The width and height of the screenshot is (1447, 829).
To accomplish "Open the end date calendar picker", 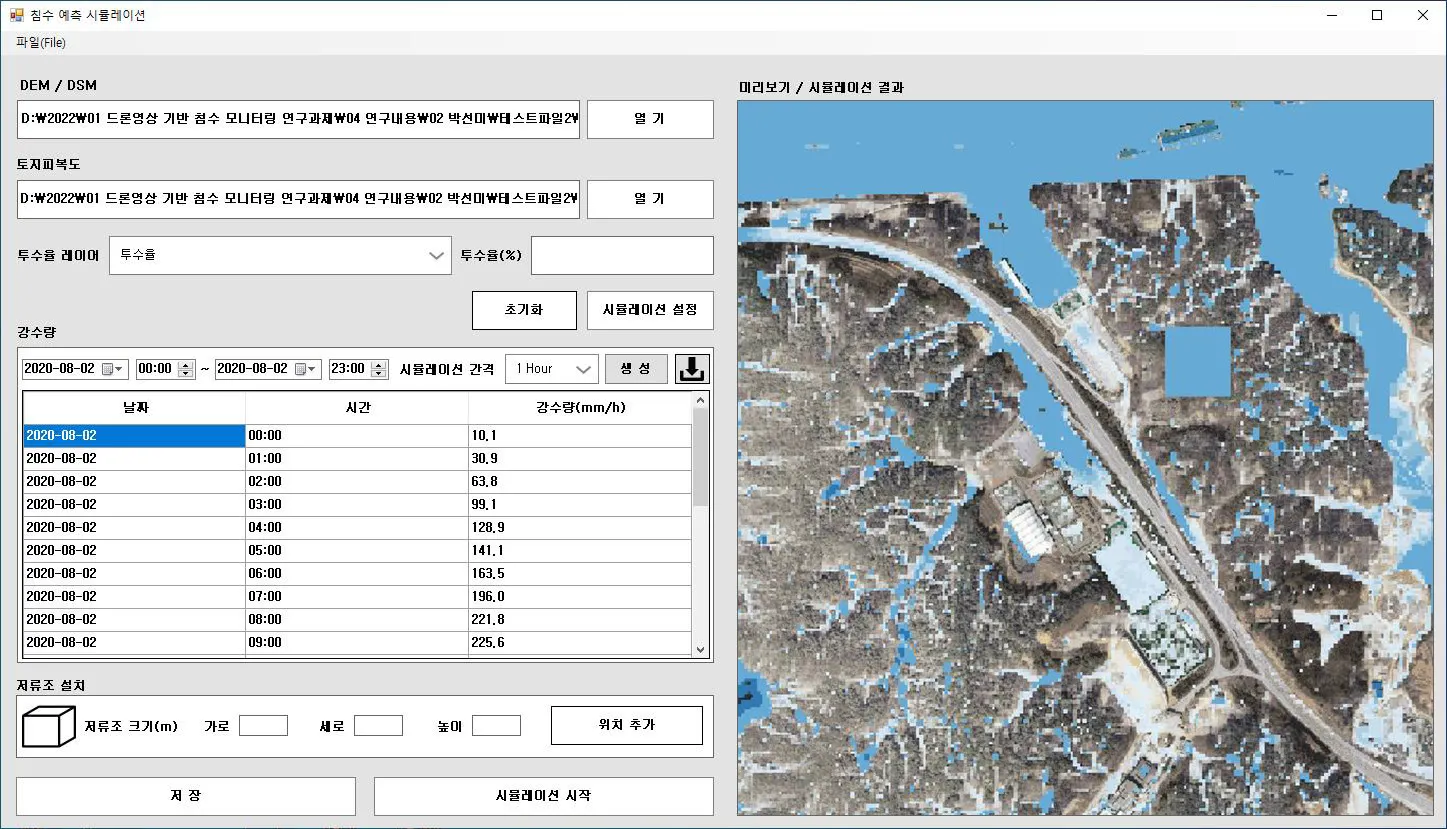I will coord(307,369).
